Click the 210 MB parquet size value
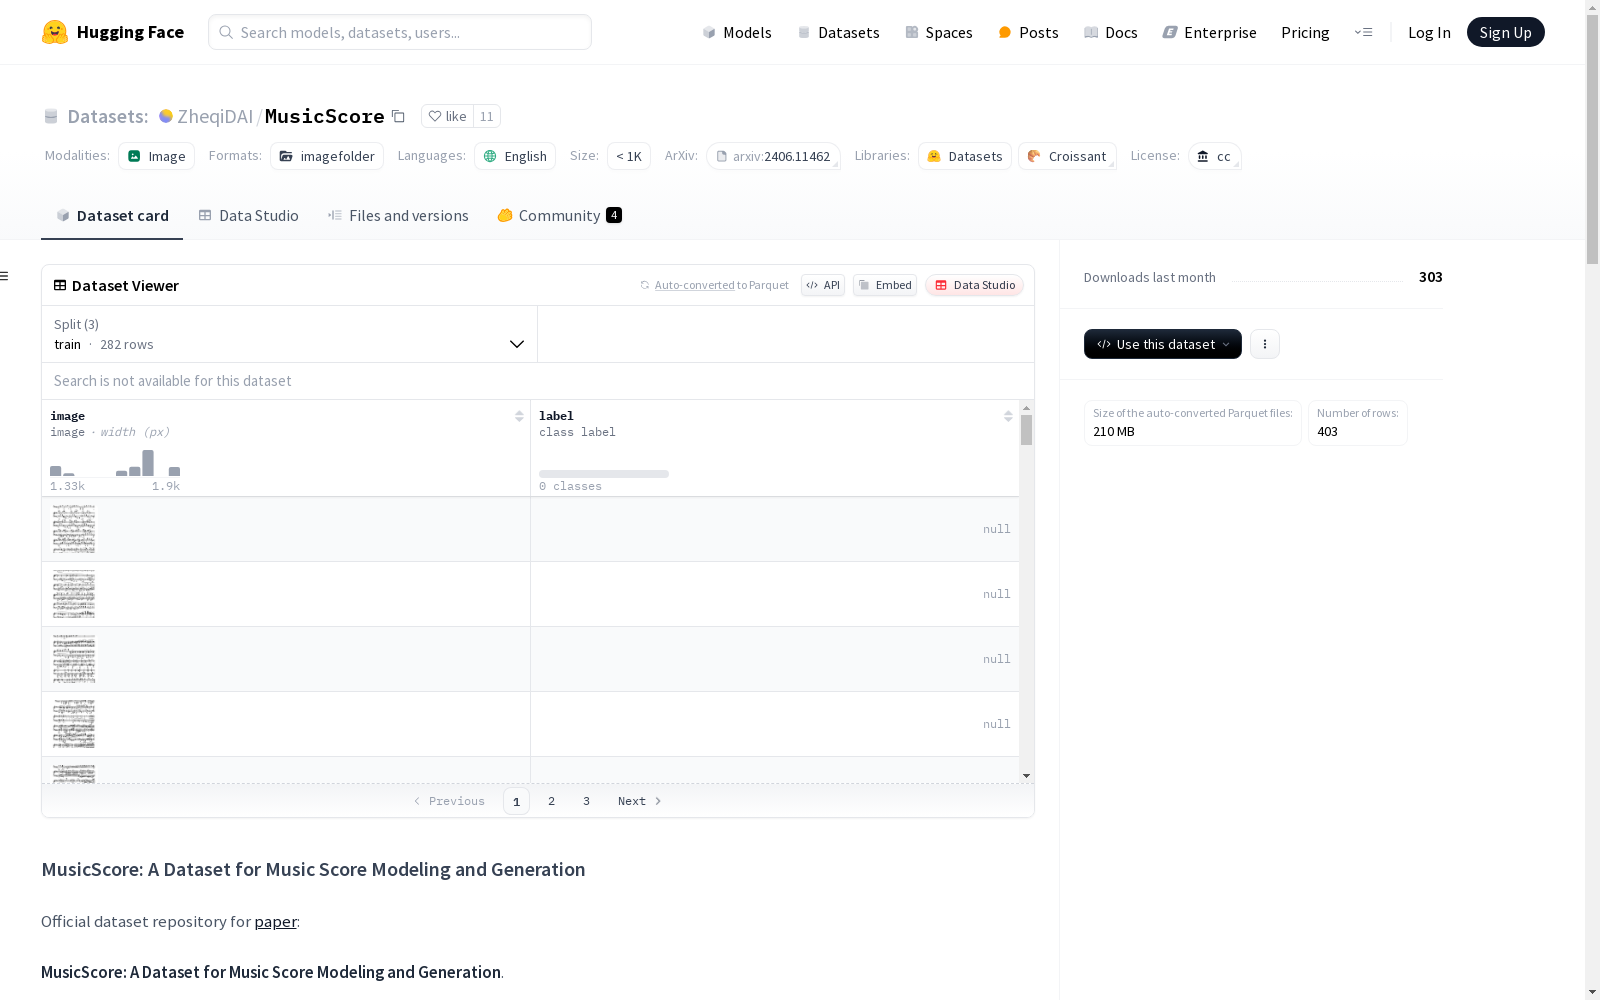 click(1114, 432)
